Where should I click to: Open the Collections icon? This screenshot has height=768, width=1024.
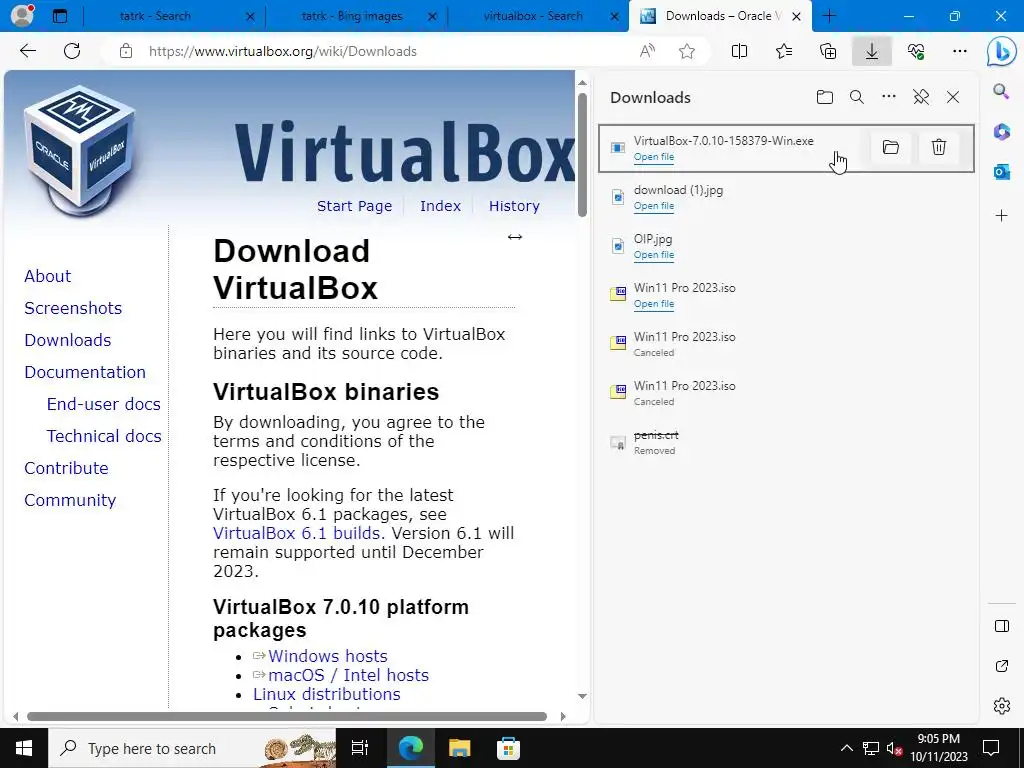827,51
